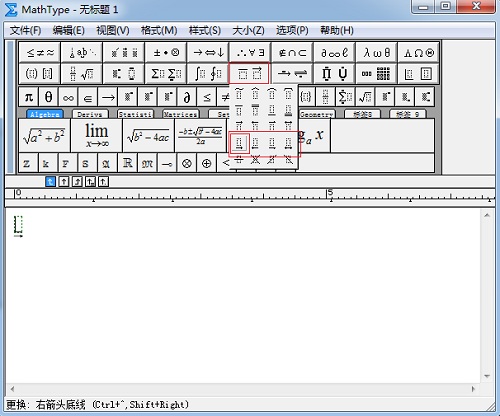Insert the square root of a²+b² expression

pyautogui.click(x=44, y=136)
